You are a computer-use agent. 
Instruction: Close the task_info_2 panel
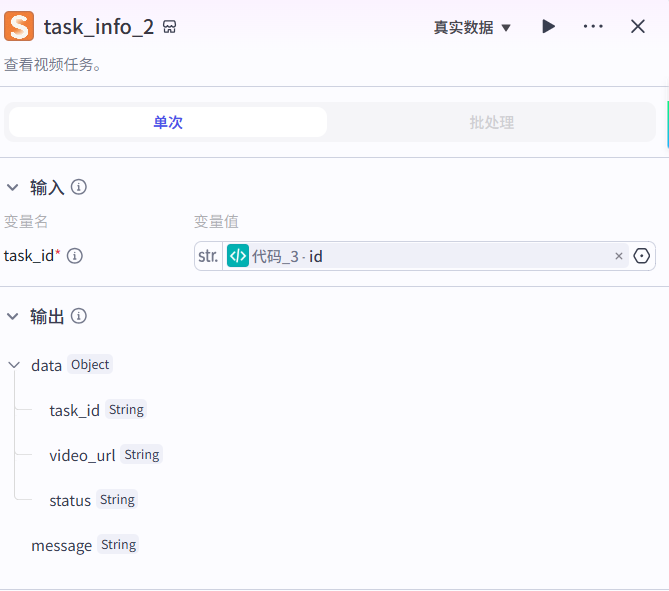click(638, 27)
